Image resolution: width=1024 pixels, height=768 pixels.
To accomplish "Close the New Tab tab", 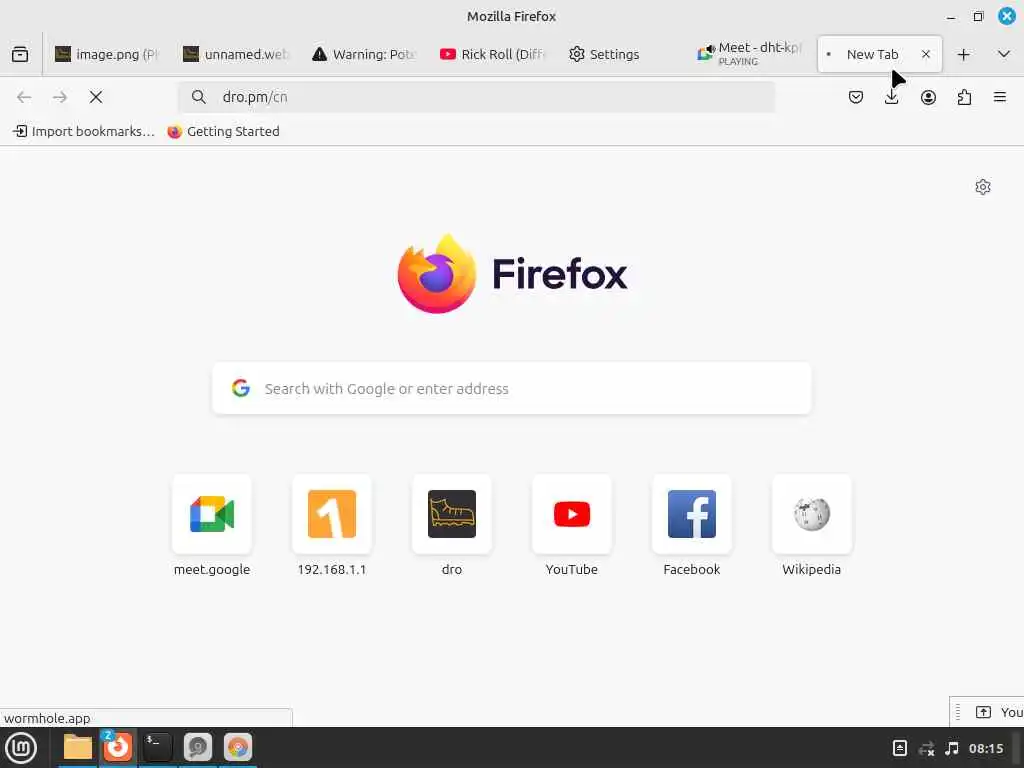I will click(x=925, y=54).
